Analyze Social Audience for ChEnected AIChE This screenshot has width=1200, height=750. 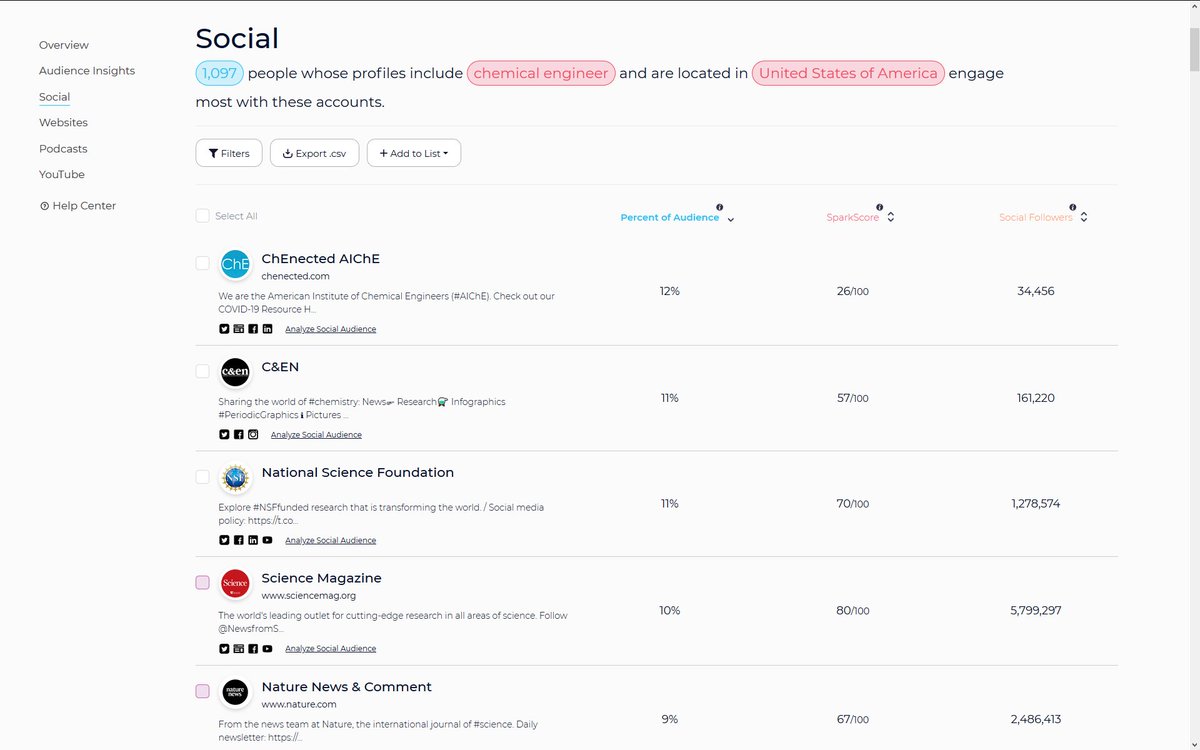point(331,329)
